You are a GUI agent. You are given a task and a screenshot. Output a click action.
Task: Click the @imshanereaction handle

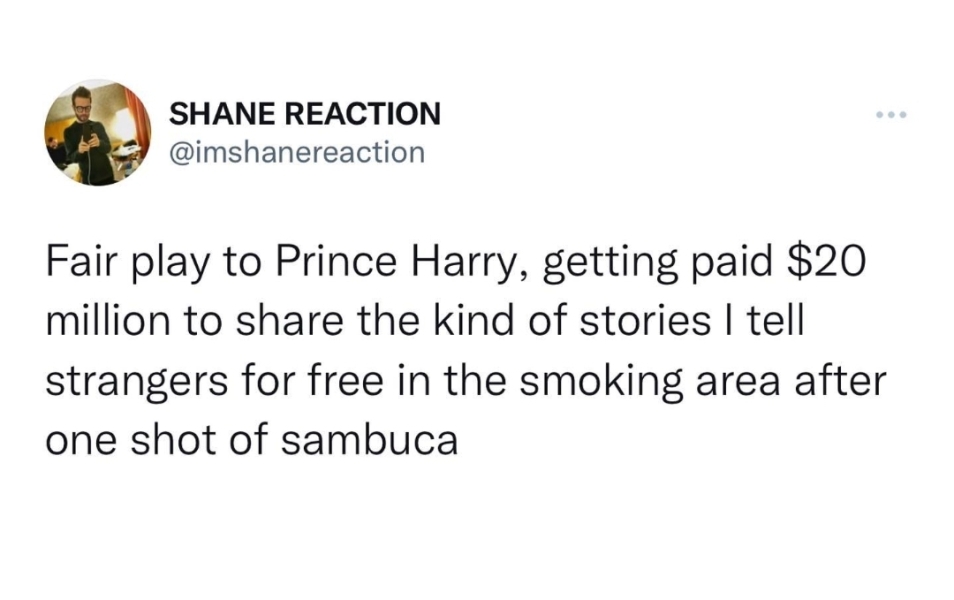tap(296, 153)
